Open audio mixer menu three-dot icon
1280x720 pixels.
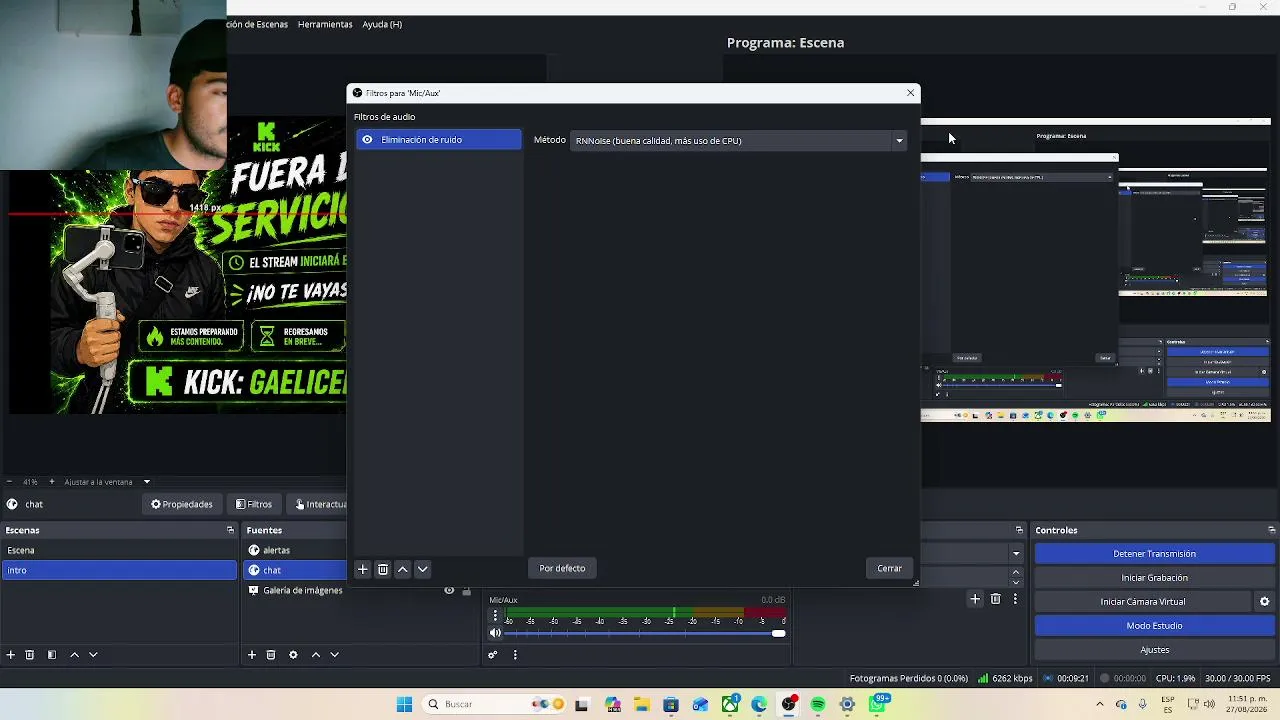pyautogui.click(x=515, y=655)
